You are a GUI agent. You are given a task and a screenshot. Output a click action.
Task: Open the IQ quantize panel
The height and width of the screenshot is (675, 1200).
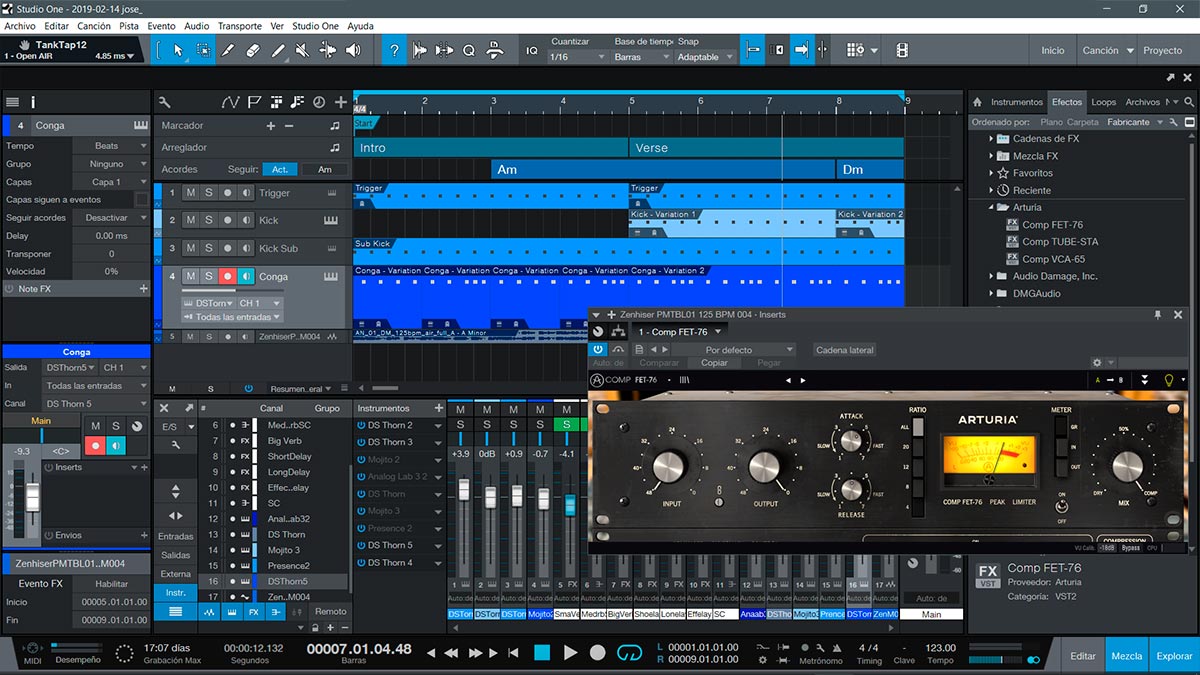tap(531, 50)
